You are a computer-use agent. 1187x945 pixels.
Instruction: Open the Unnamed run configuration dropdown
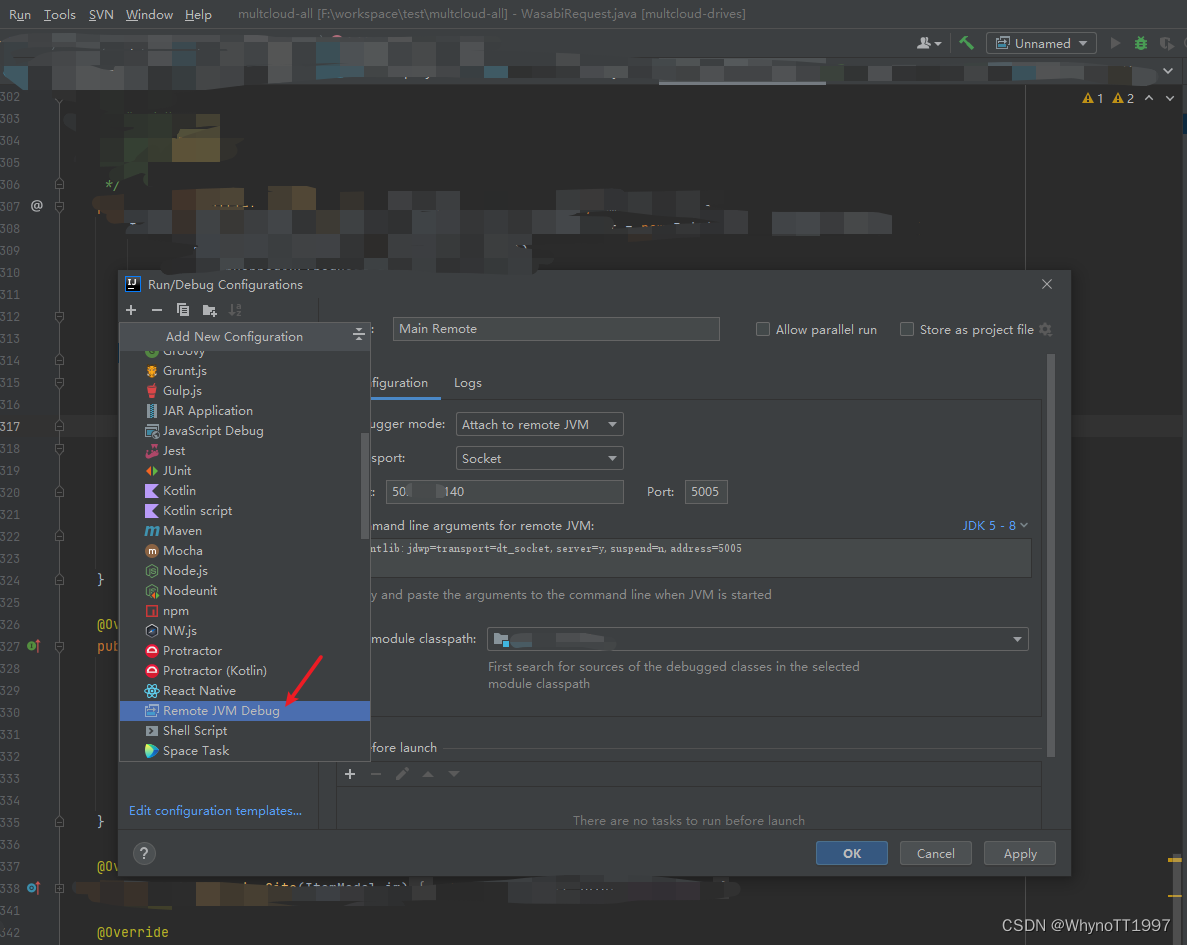pos(1042,43)
